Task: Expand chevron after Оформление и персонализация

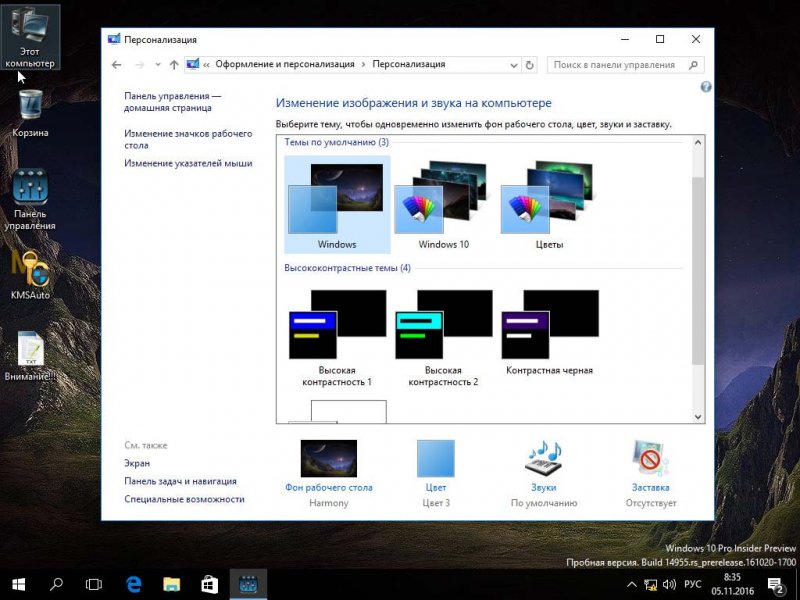Action: (x=364, y=65)
